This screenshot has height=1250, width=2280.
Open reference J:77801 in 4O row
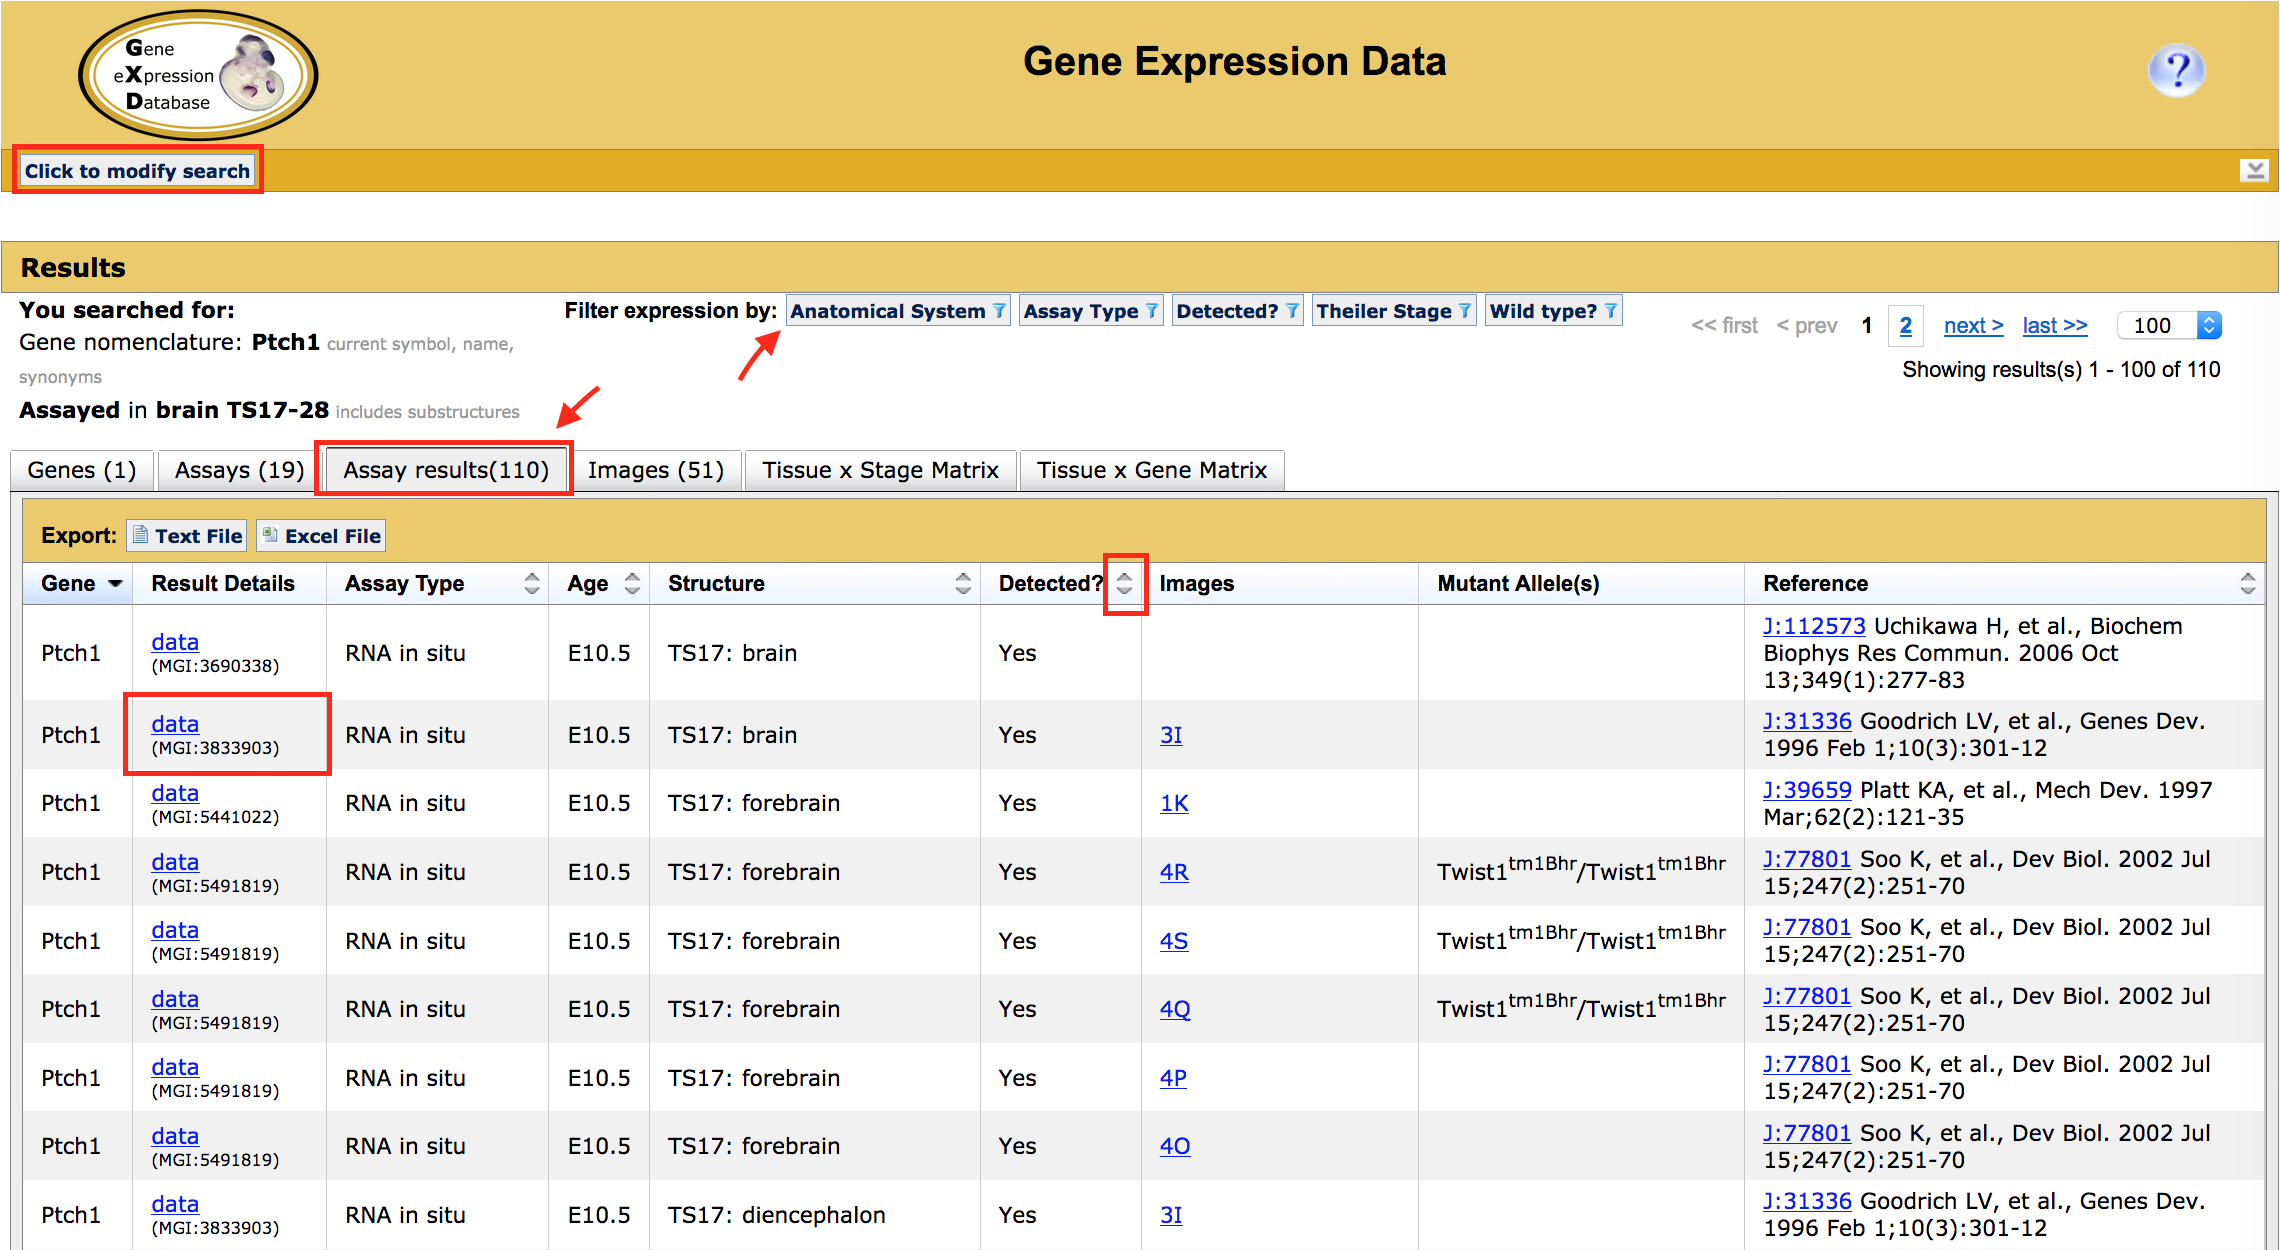point(1807,1133)
